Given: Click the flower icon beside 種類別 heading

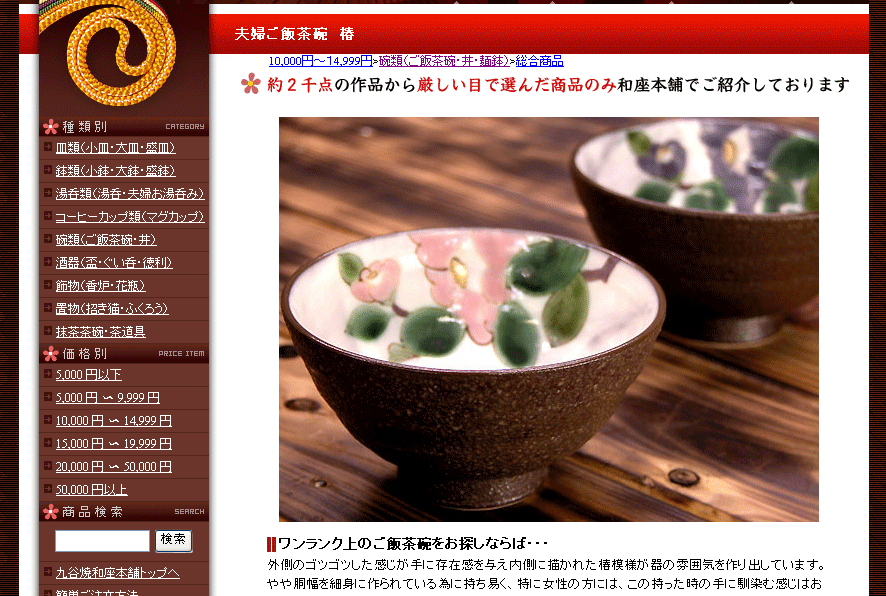Looking at the screenshot, I should coord(51,127).
